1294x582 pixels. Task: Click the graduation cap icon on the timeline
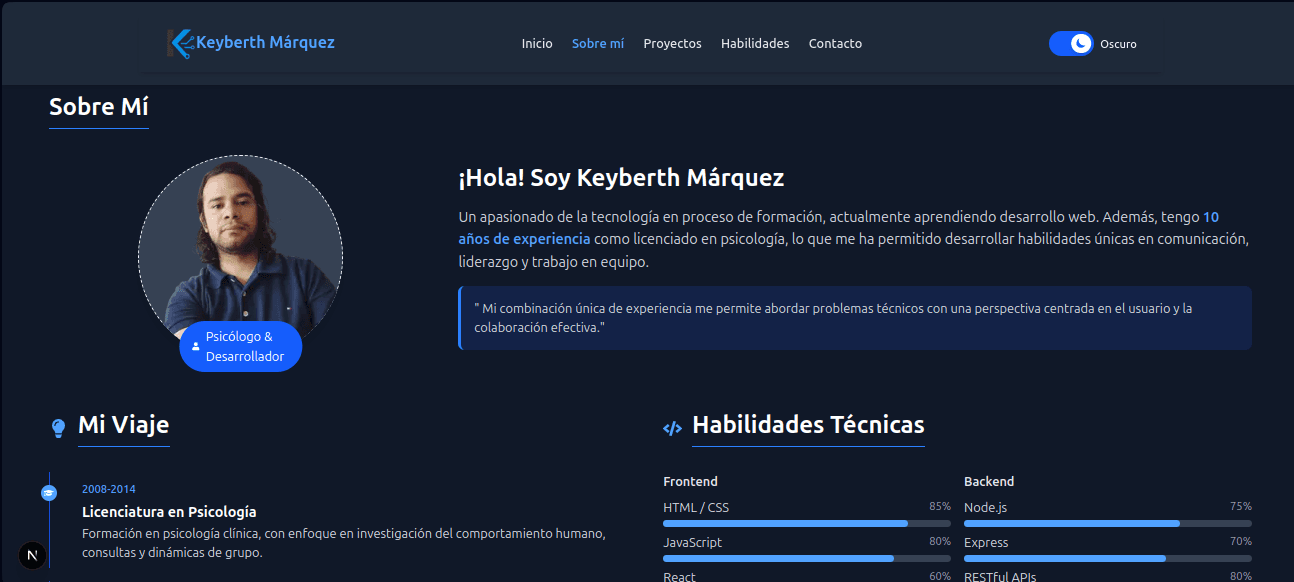click(48, 491)
